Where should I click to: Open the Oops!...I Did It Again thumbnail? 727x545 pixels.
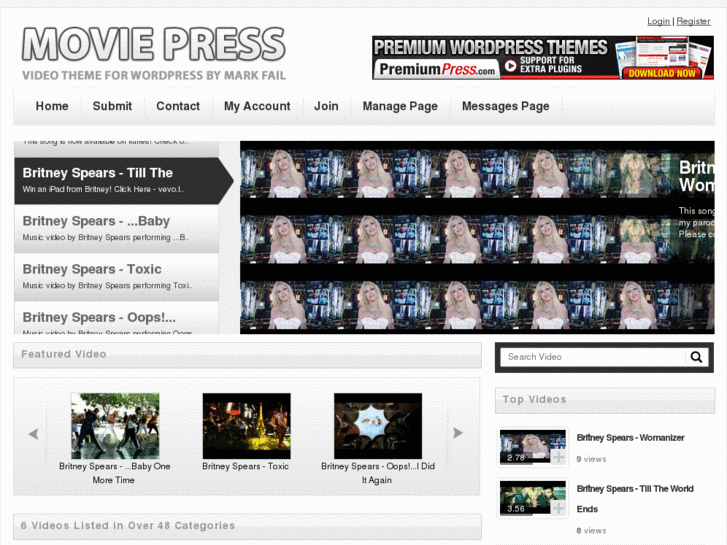pyautogui.click(x=378, y=426)
